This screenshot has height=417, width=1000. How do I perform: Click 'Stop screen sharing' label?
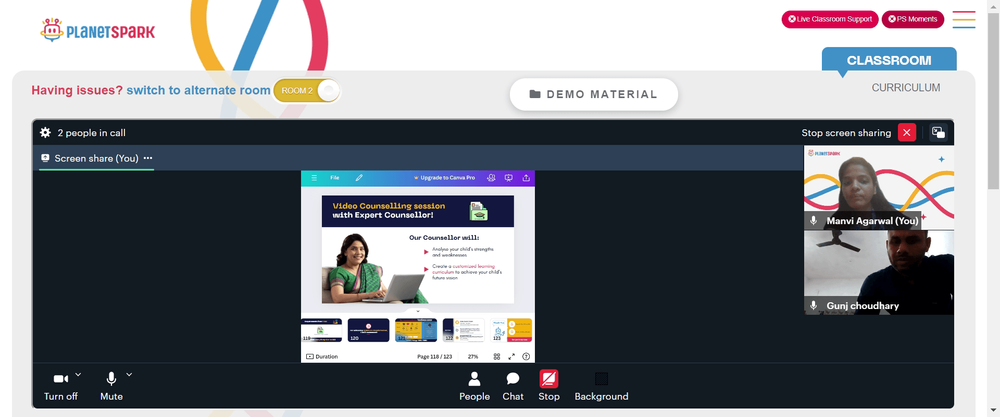click(846, 133)
